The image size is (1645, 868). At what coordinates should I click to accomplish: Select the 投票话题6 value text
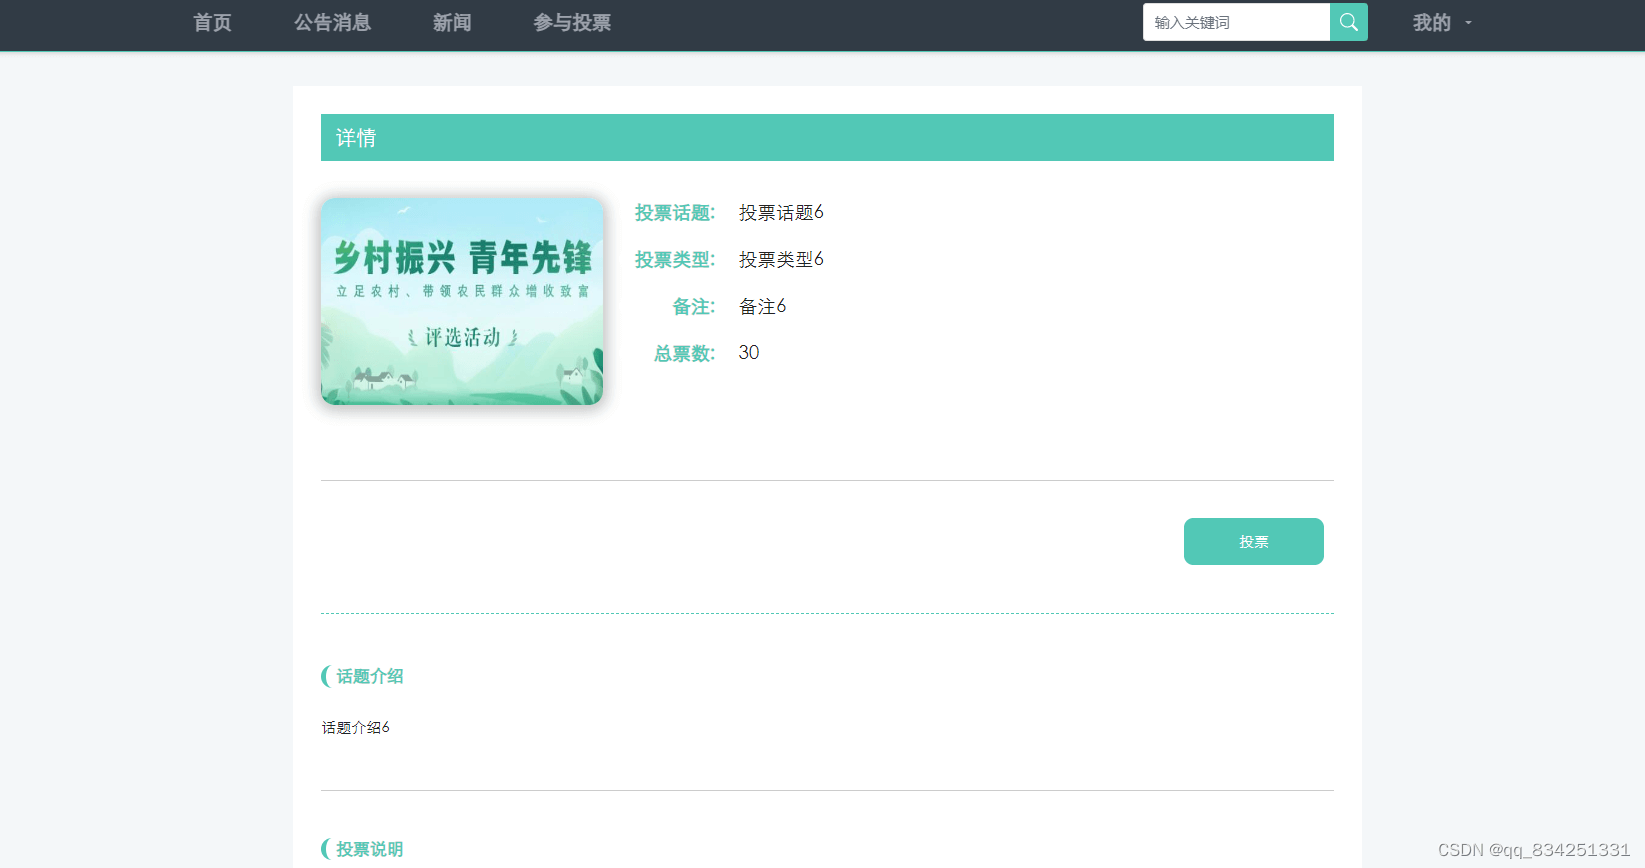coord(781,213)
